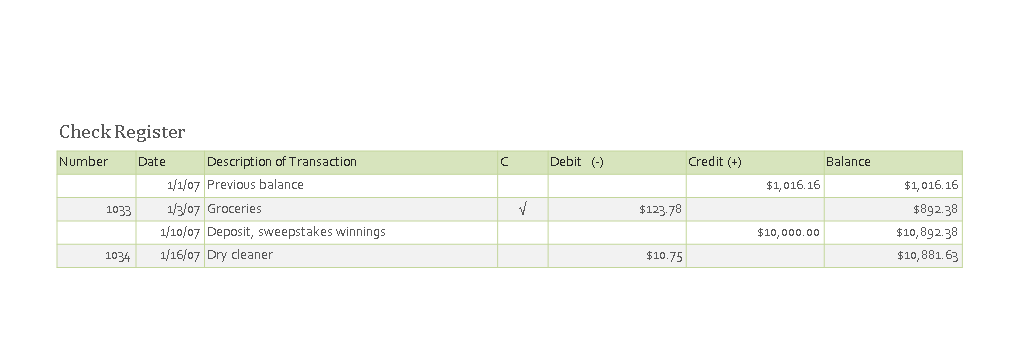The width and height of the screenshot is (1011, 364).
Task: Select check number 1034 cell
Action: 97,256
